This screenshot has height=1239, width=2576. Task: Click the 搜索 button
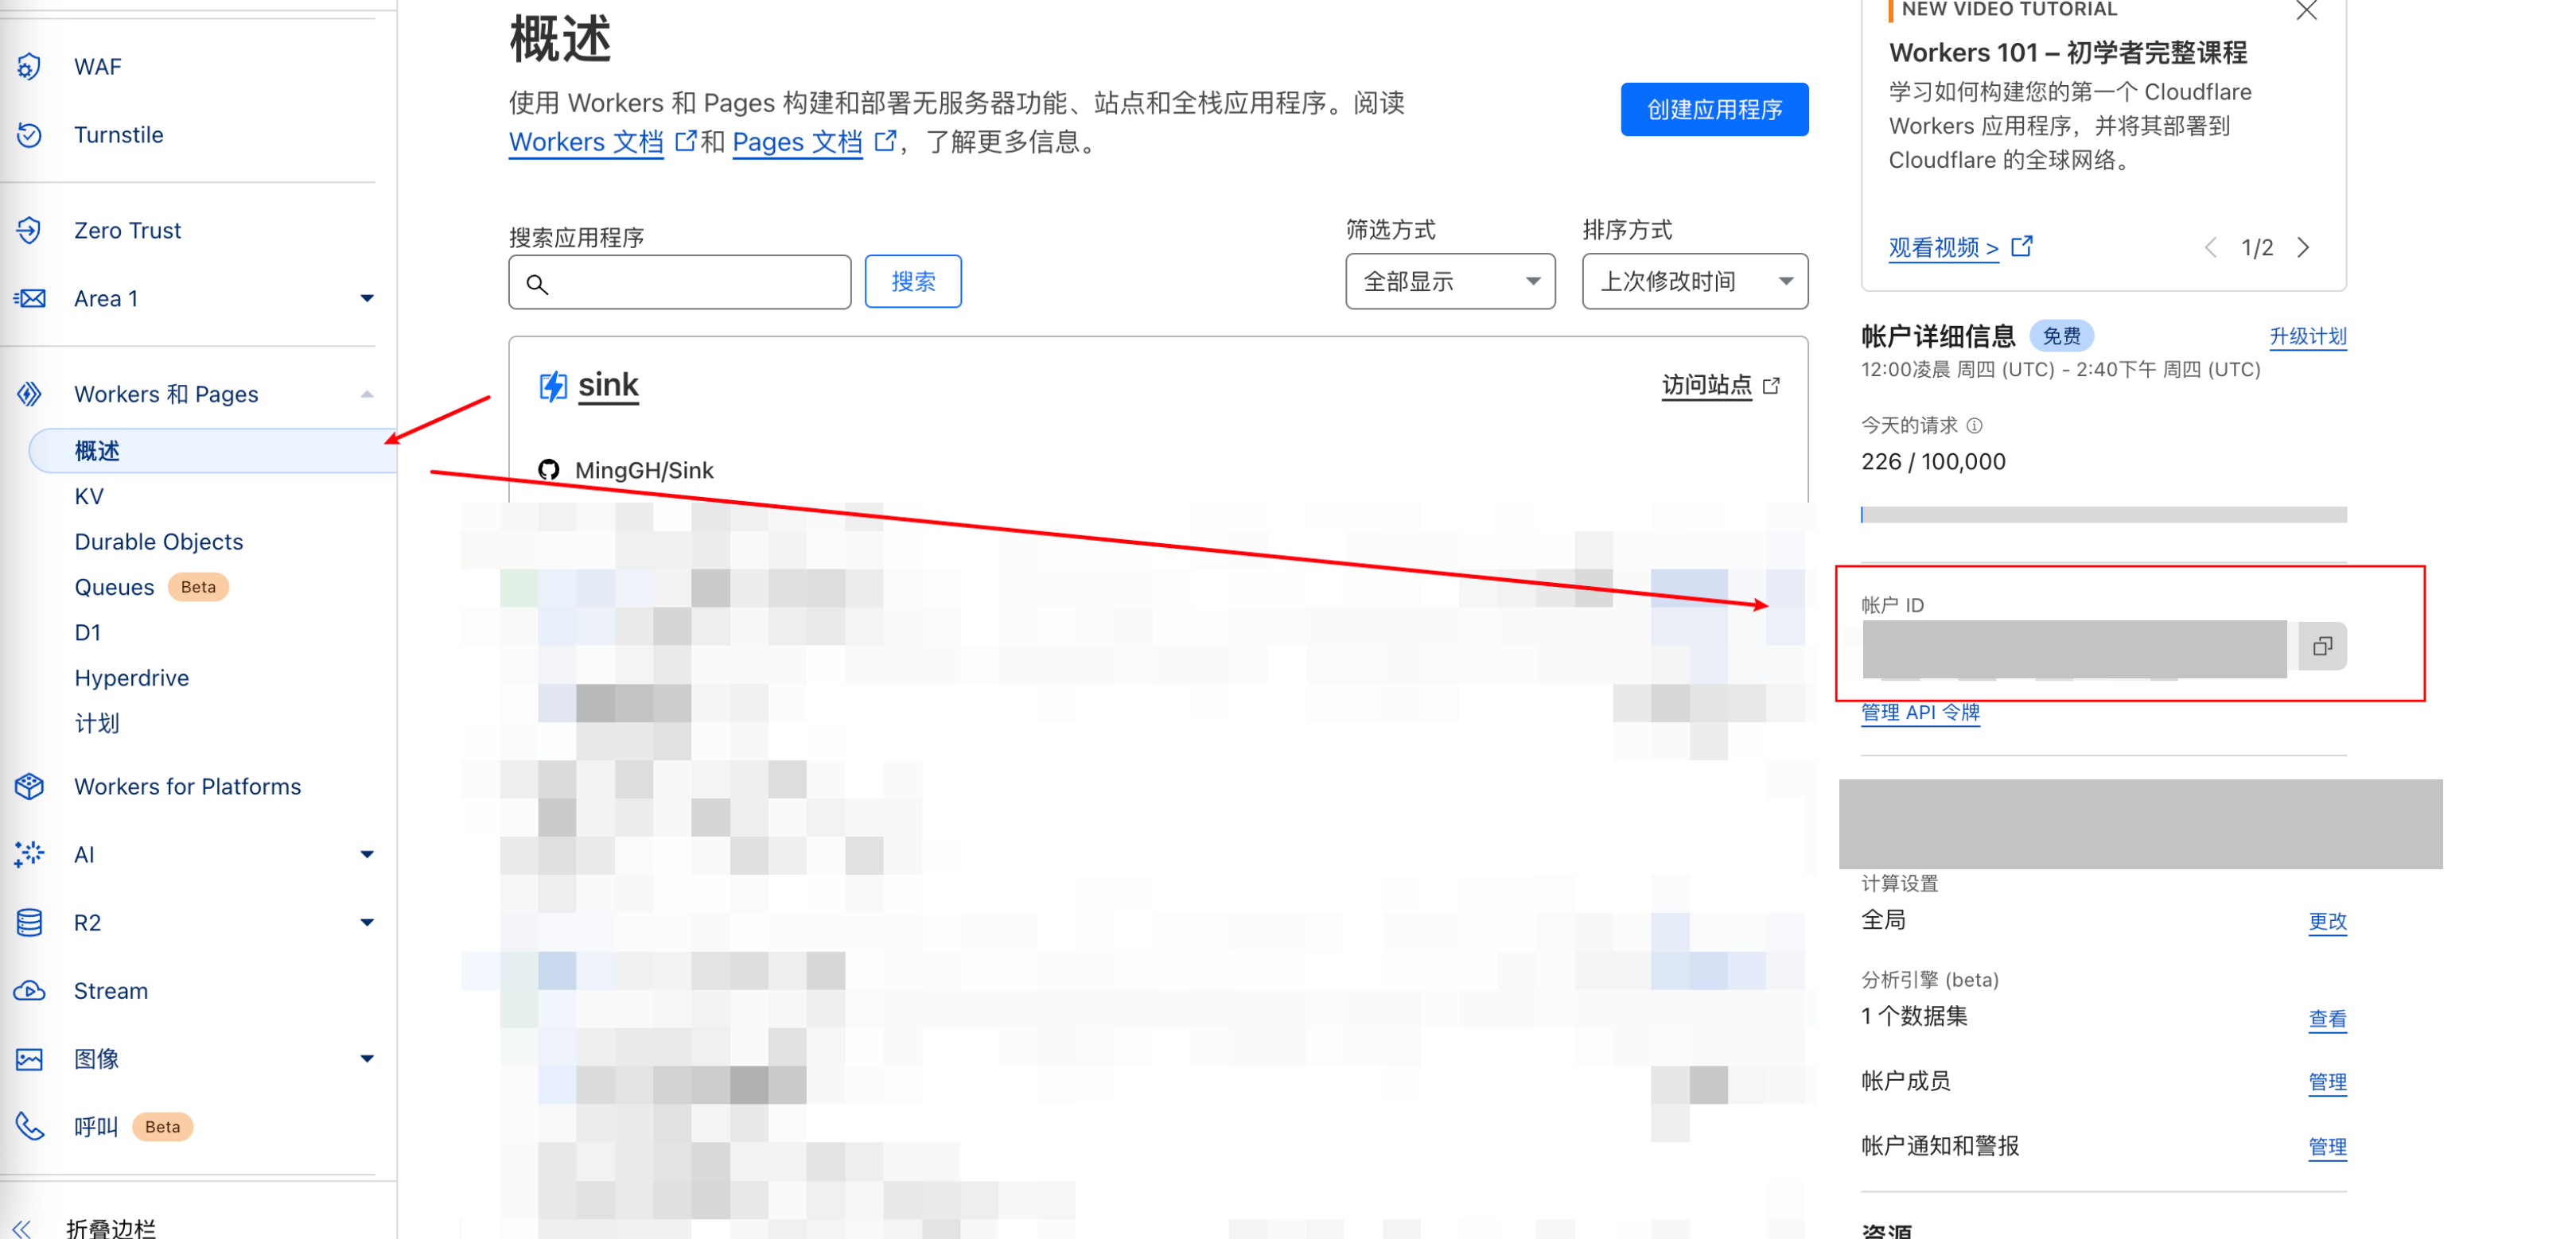(913, 281)
